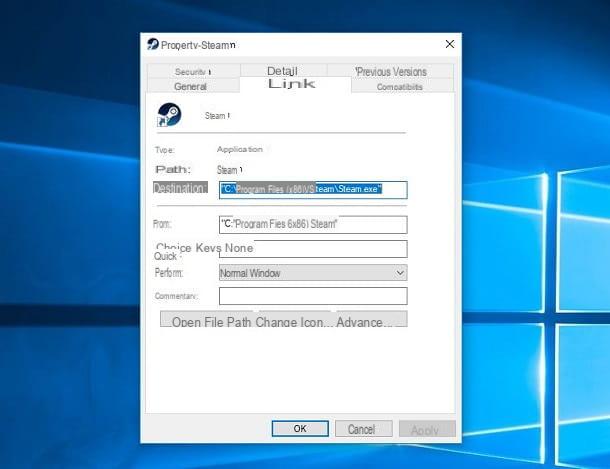This screenshot has height=469, width=610.
Task: Switch to the Security tab
Action: (x=193, y=72)
